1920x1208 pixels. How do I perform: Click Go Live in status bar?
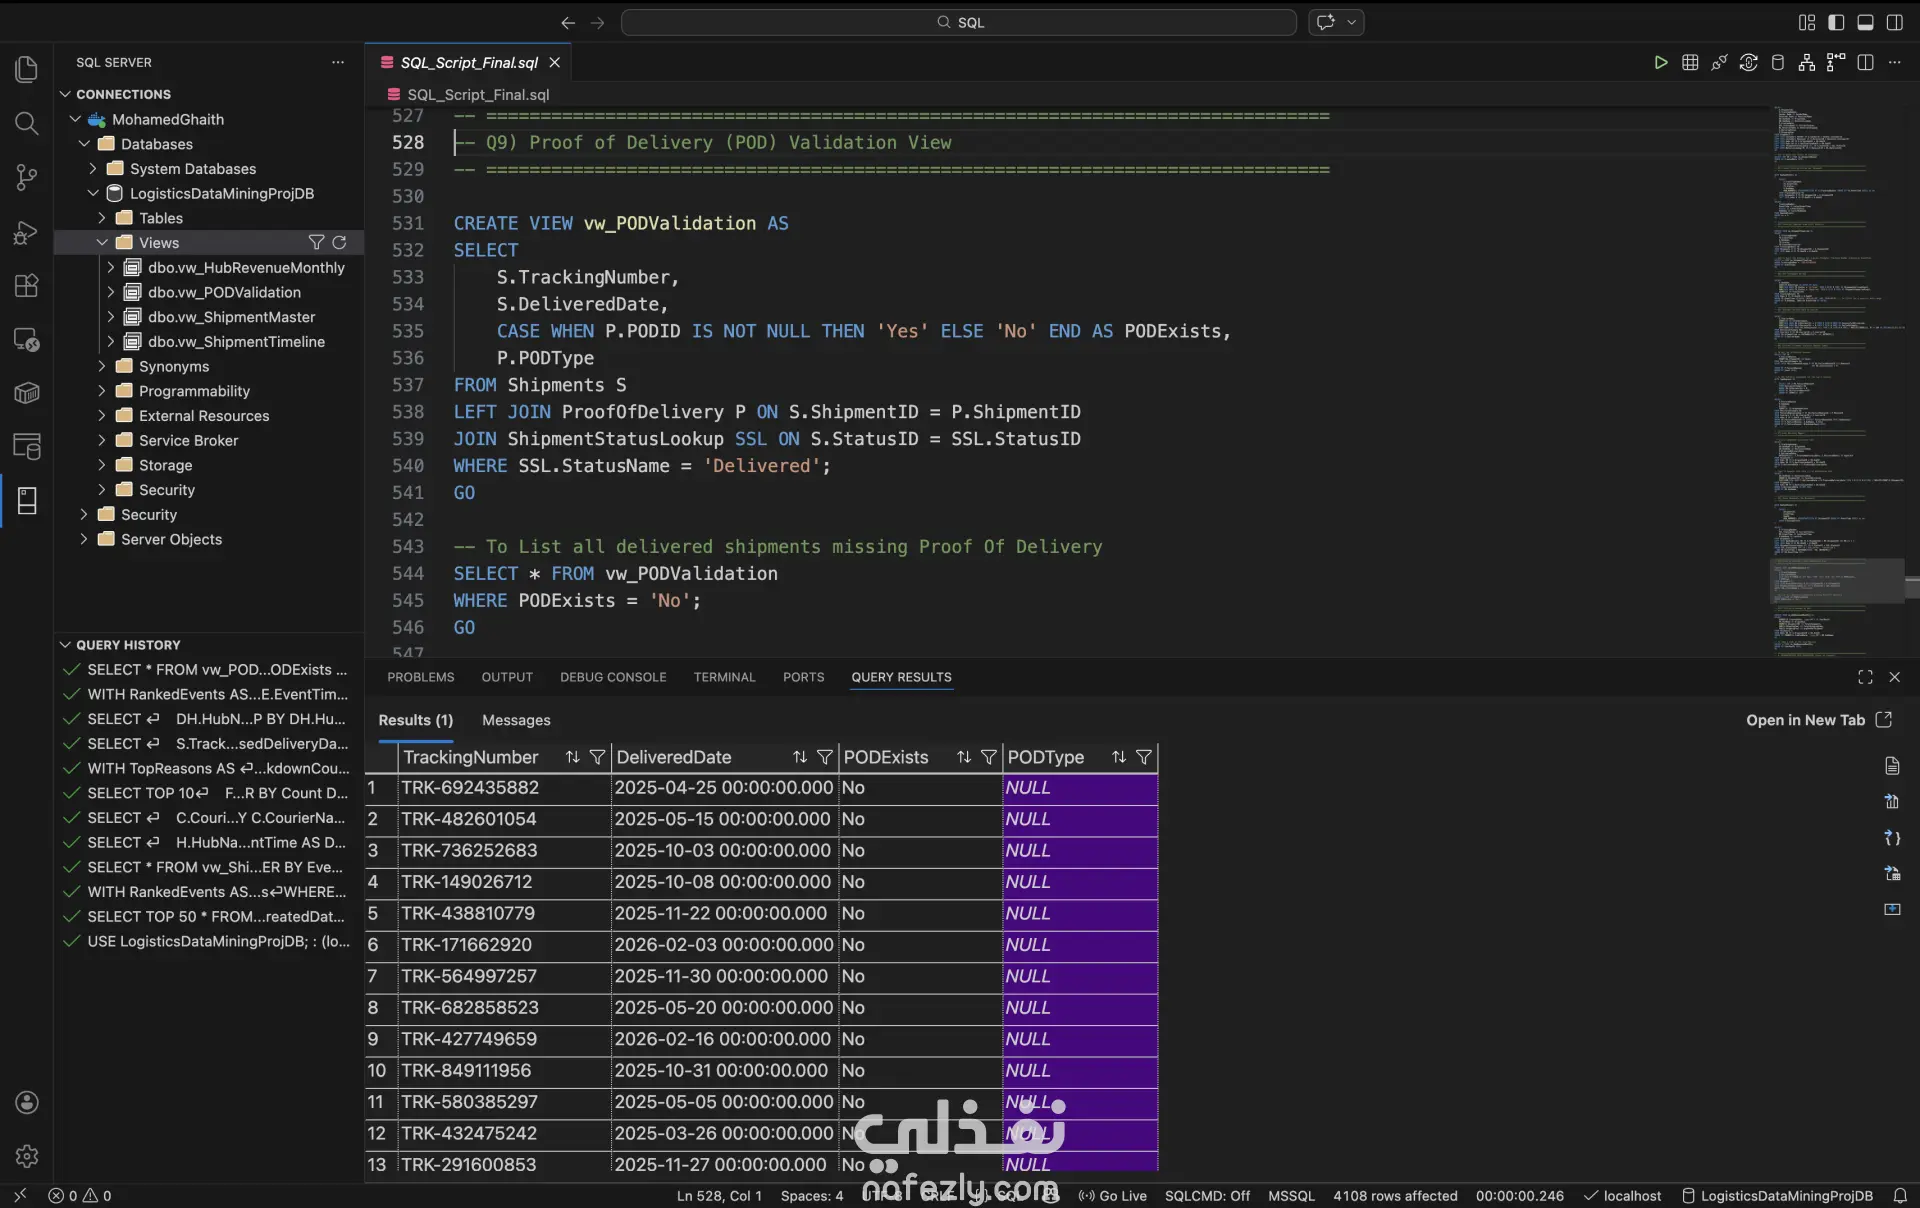click(x=1112, y=1195)
